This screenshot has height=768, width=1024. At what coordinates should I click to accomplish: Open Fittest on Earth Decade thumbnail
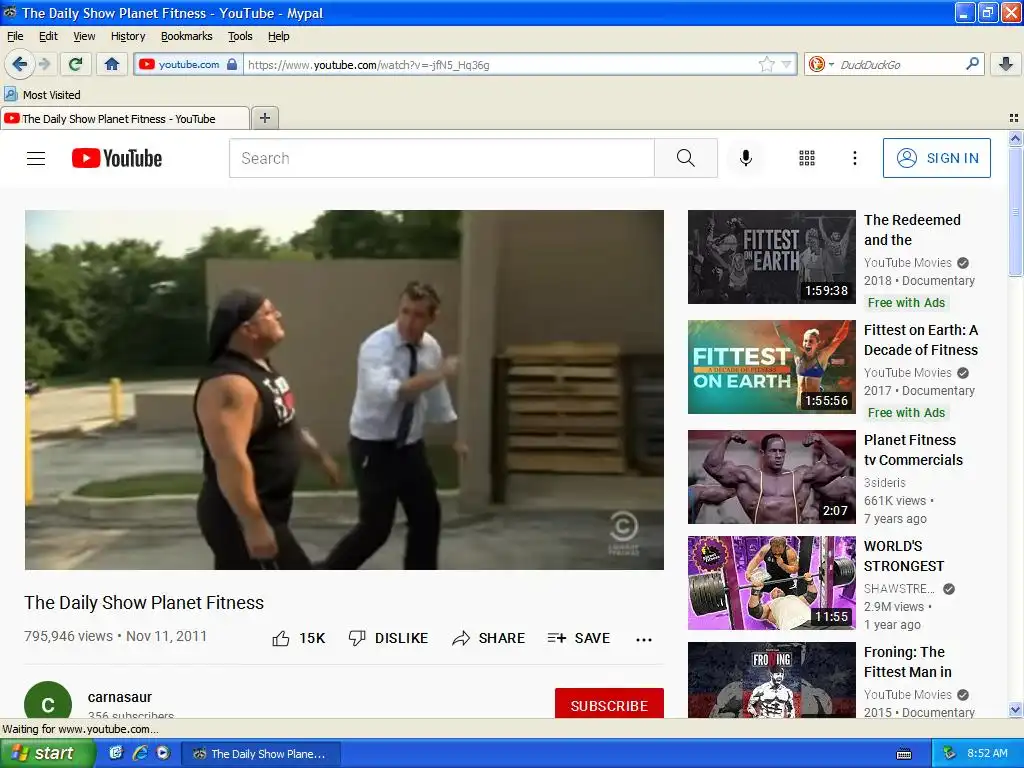tap(771, 366)
